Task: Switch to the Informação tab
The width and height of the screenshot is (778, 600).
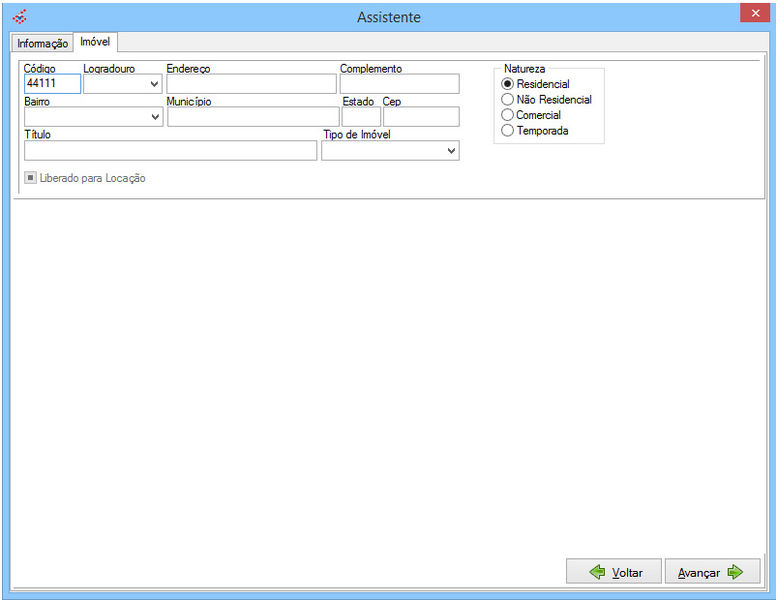Action: 42,43
